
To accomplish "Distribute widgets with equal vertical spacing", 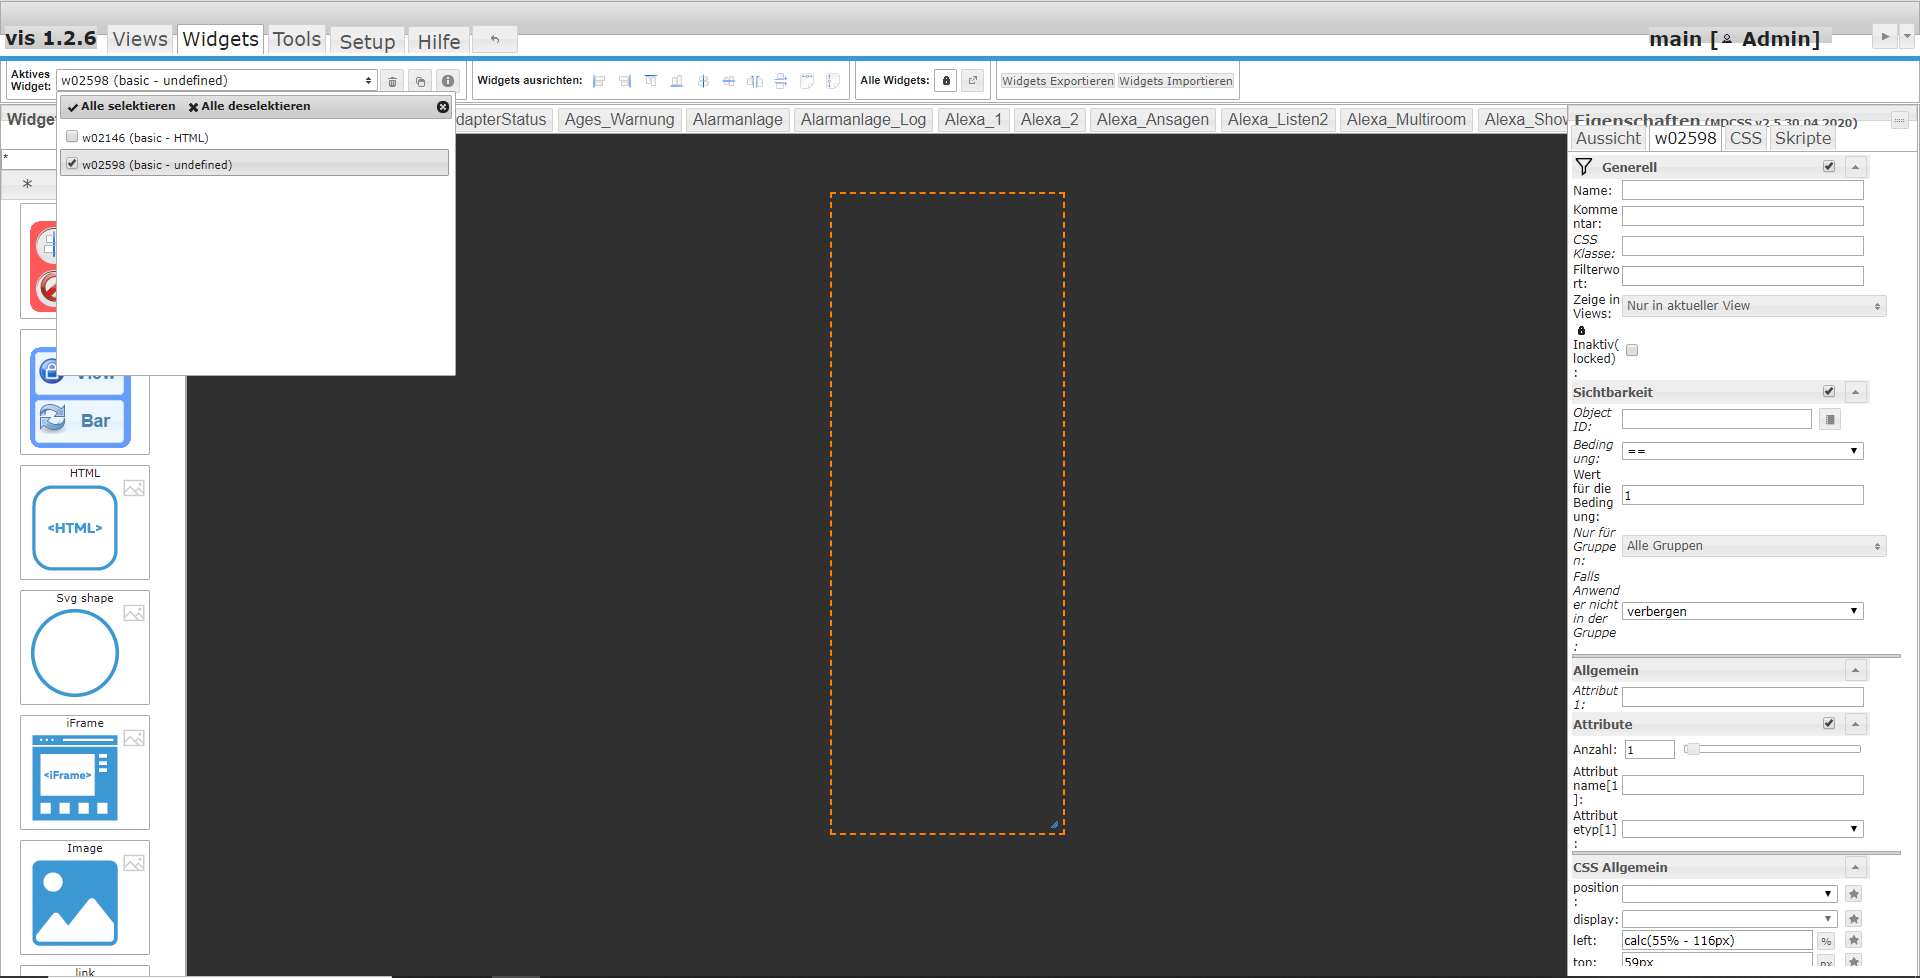I will tap(781, 81).
